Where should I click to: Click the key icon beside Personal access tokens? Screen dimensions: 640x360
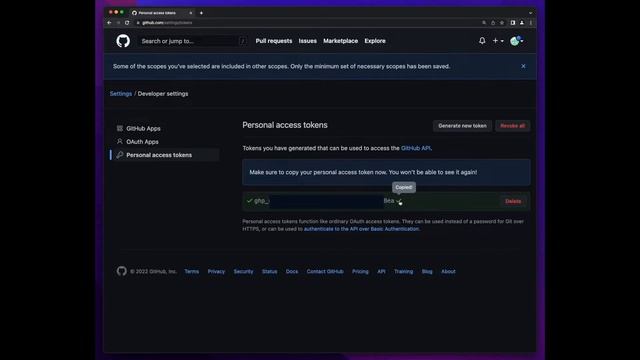tap(120, 155)
